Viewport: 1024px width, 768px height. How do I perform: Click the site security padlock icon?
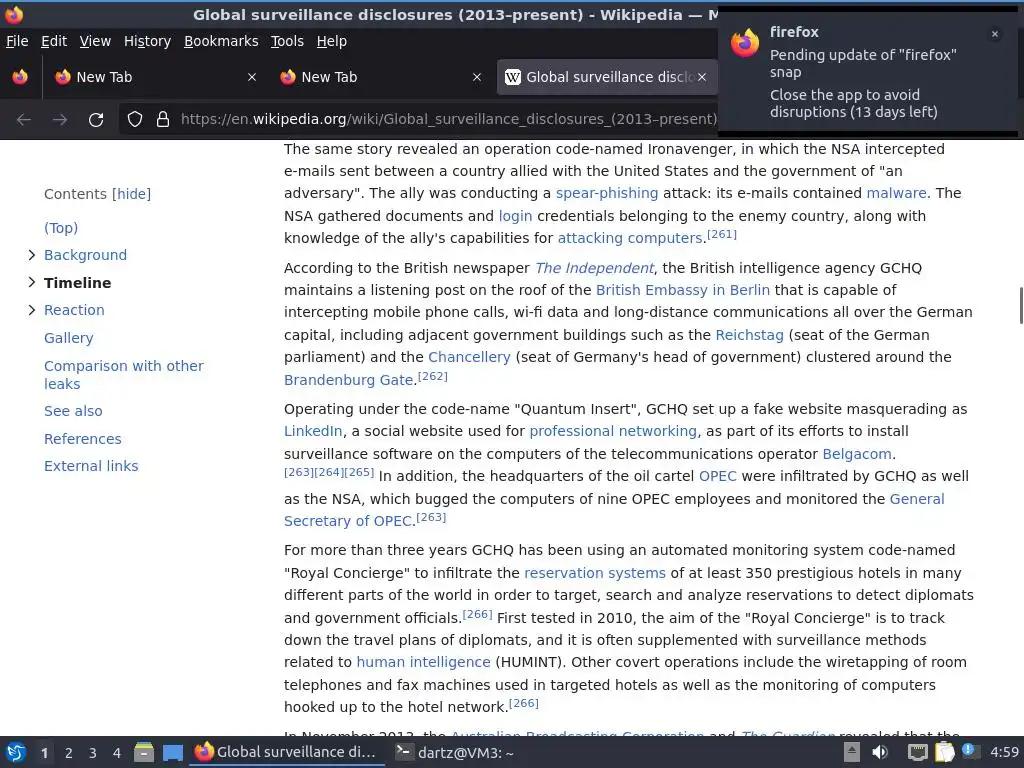pos(163,120)
